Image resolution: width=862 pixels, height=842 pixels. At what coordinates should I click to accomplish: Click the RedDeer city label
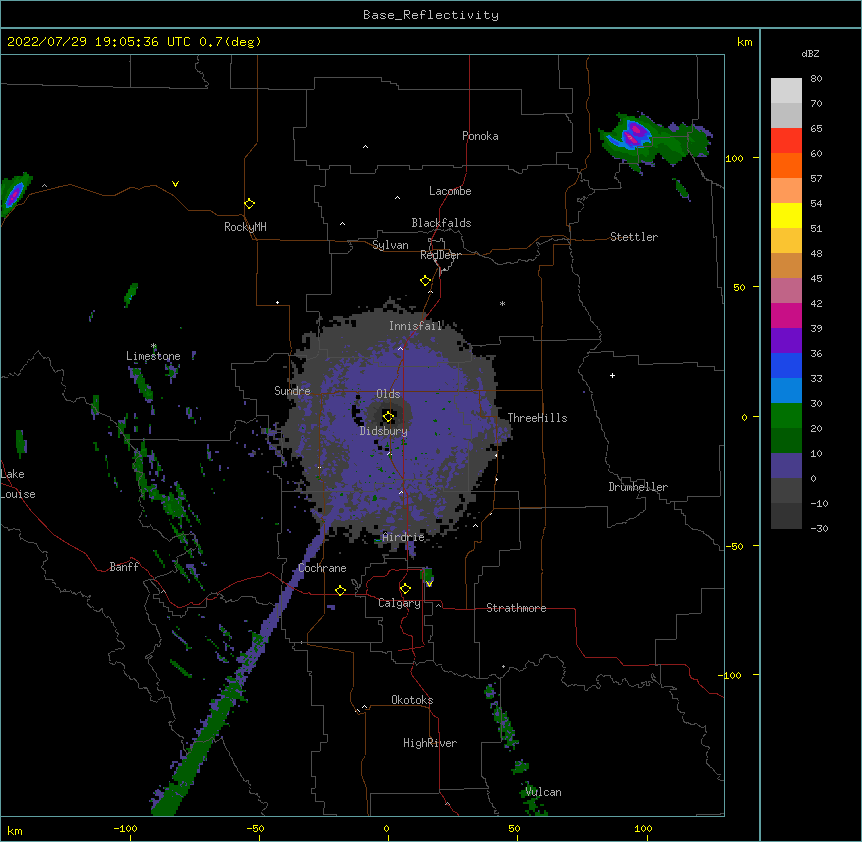point(440,255)
